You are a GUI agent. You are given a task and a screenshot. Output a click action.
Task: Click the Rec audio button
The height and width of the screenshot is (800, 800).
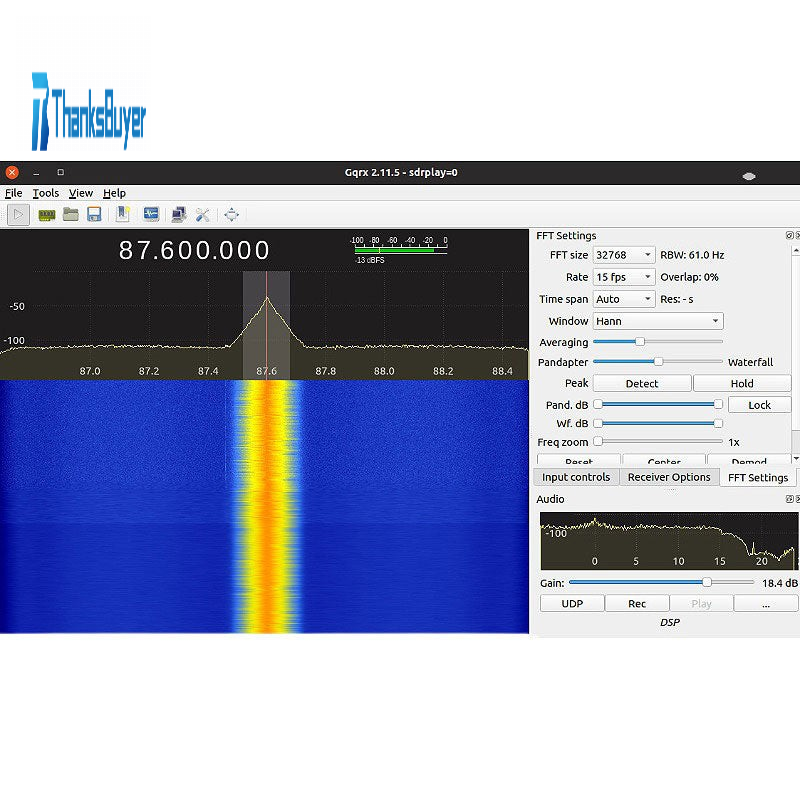point(637,603)
